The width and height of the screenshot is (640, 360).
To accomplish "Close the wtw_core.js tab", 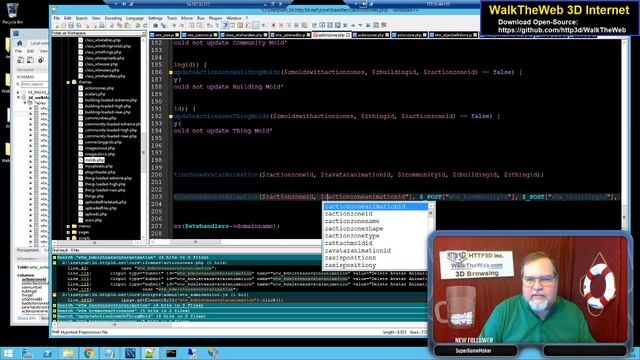I will pos(177,35).
